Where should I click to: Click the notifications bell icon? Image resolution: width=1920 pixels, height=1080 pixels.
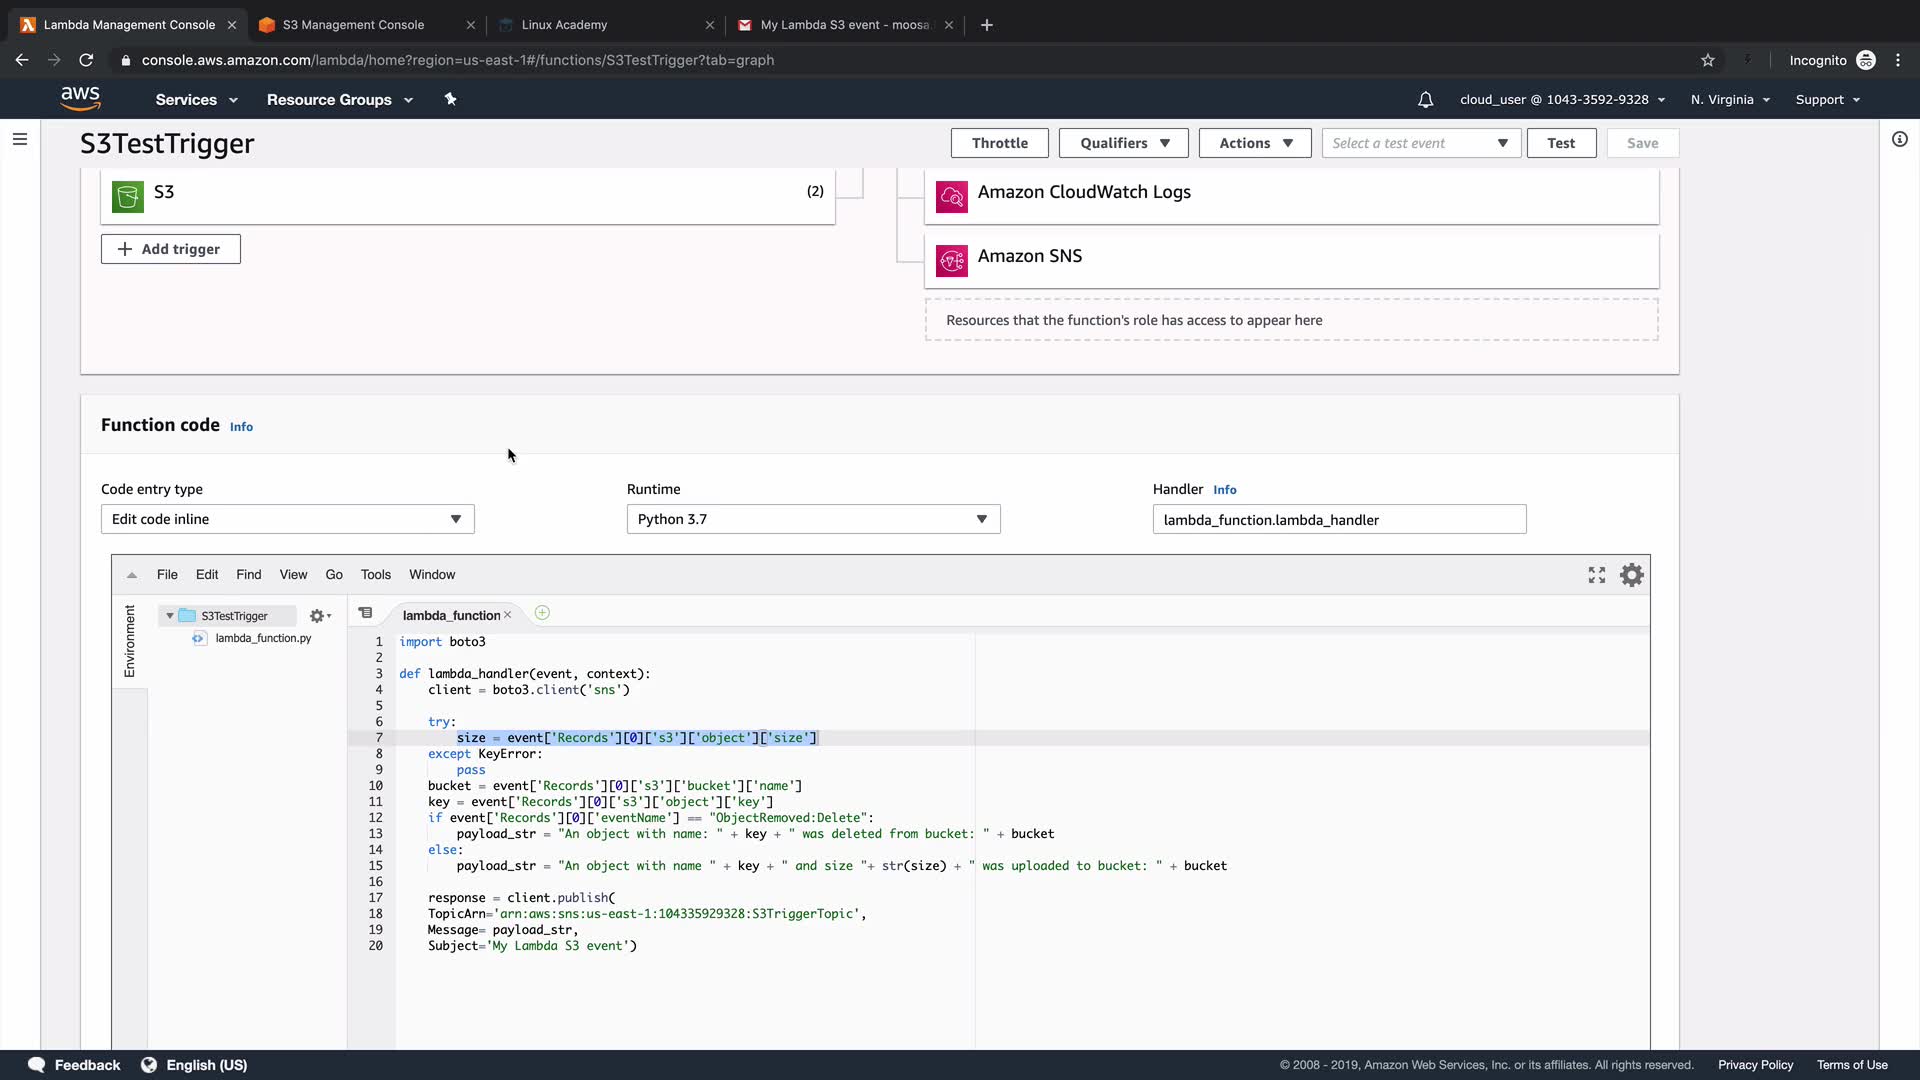1425,100
